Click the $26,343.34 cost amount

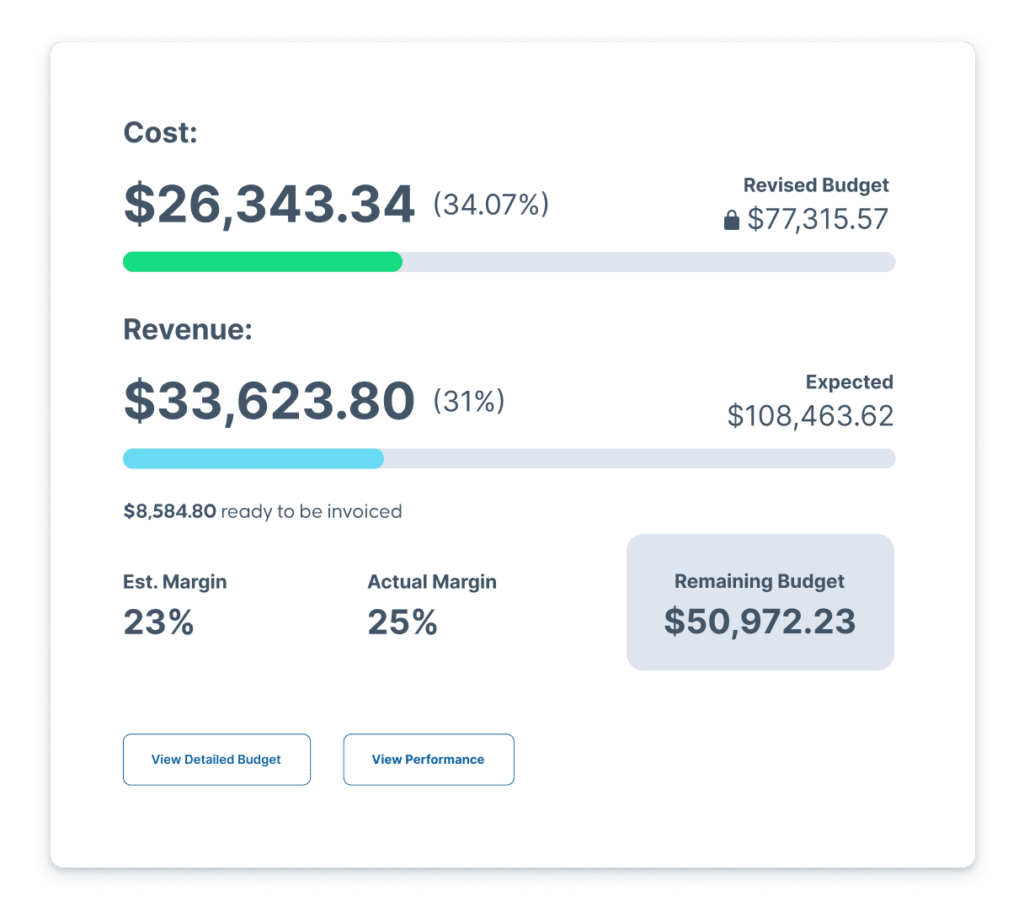pyautogui.click(x=268, y=204)
